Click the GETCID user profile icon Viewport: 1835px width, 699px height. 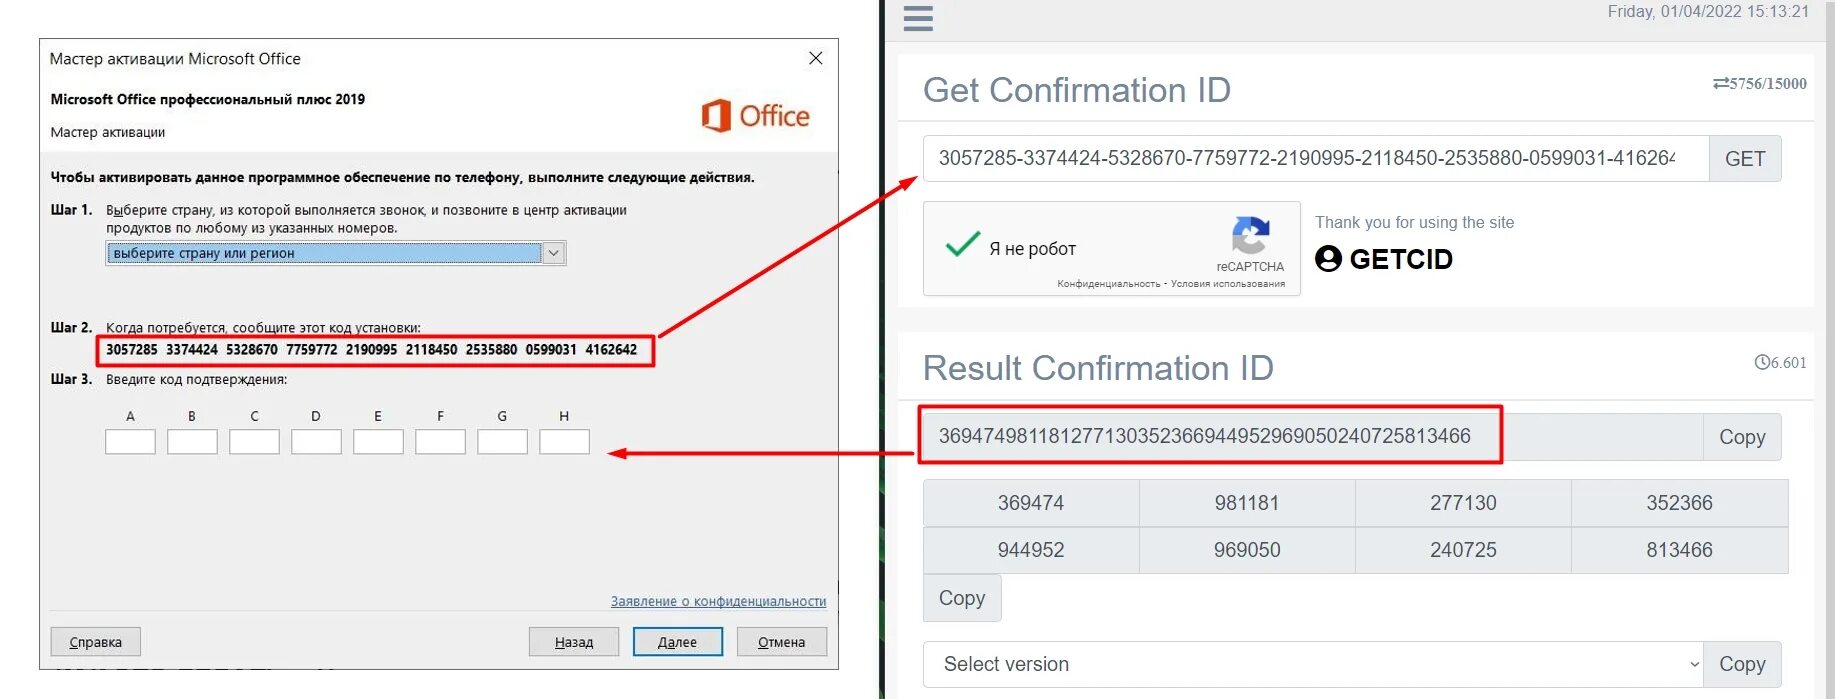(1328, 259)
